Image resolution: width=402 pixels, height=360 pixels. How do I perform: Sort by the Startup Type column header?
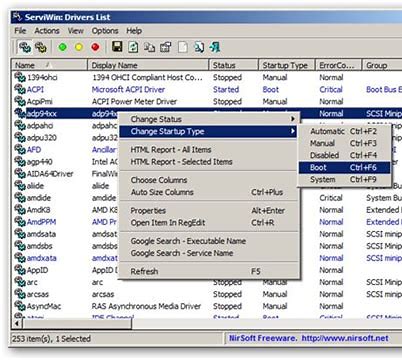[287, 65]
